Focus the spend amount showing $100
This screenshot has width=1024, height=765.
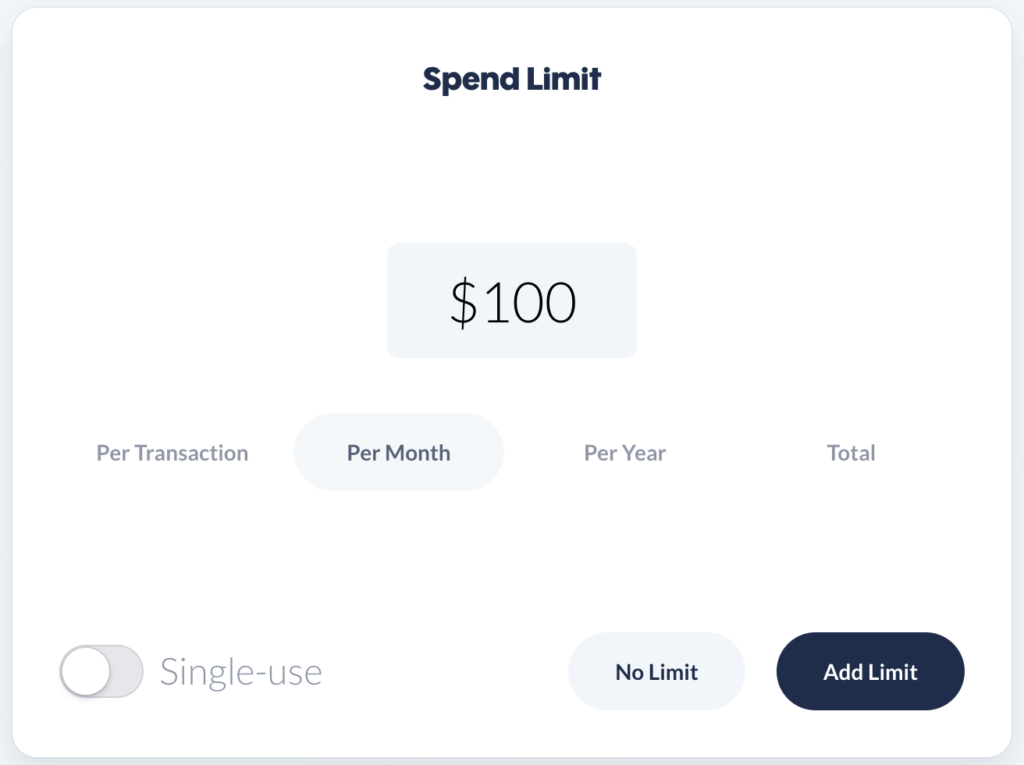click(x=511, y=301)
